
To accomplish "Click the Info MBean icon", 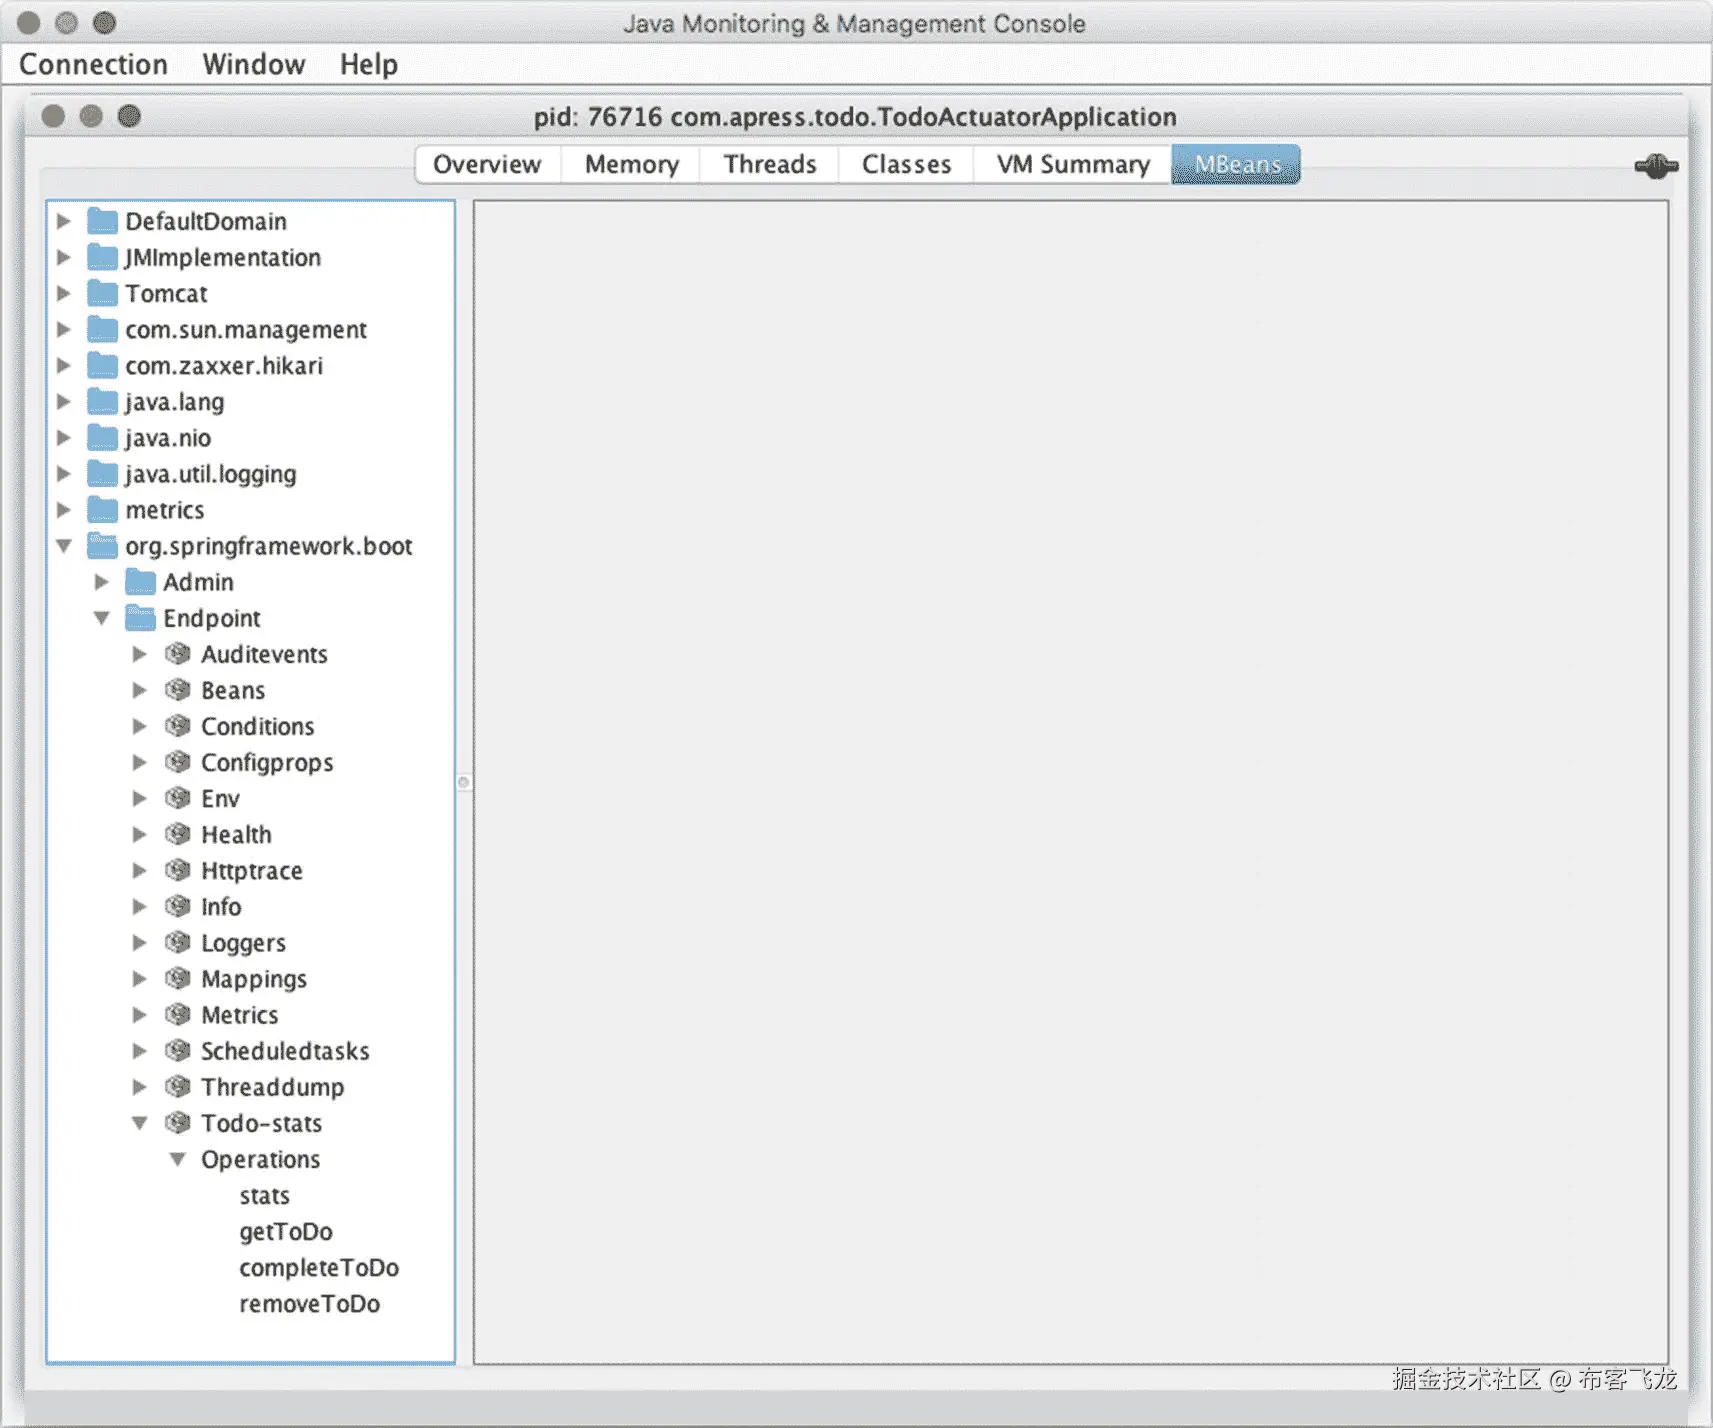I will click(178, 906).
